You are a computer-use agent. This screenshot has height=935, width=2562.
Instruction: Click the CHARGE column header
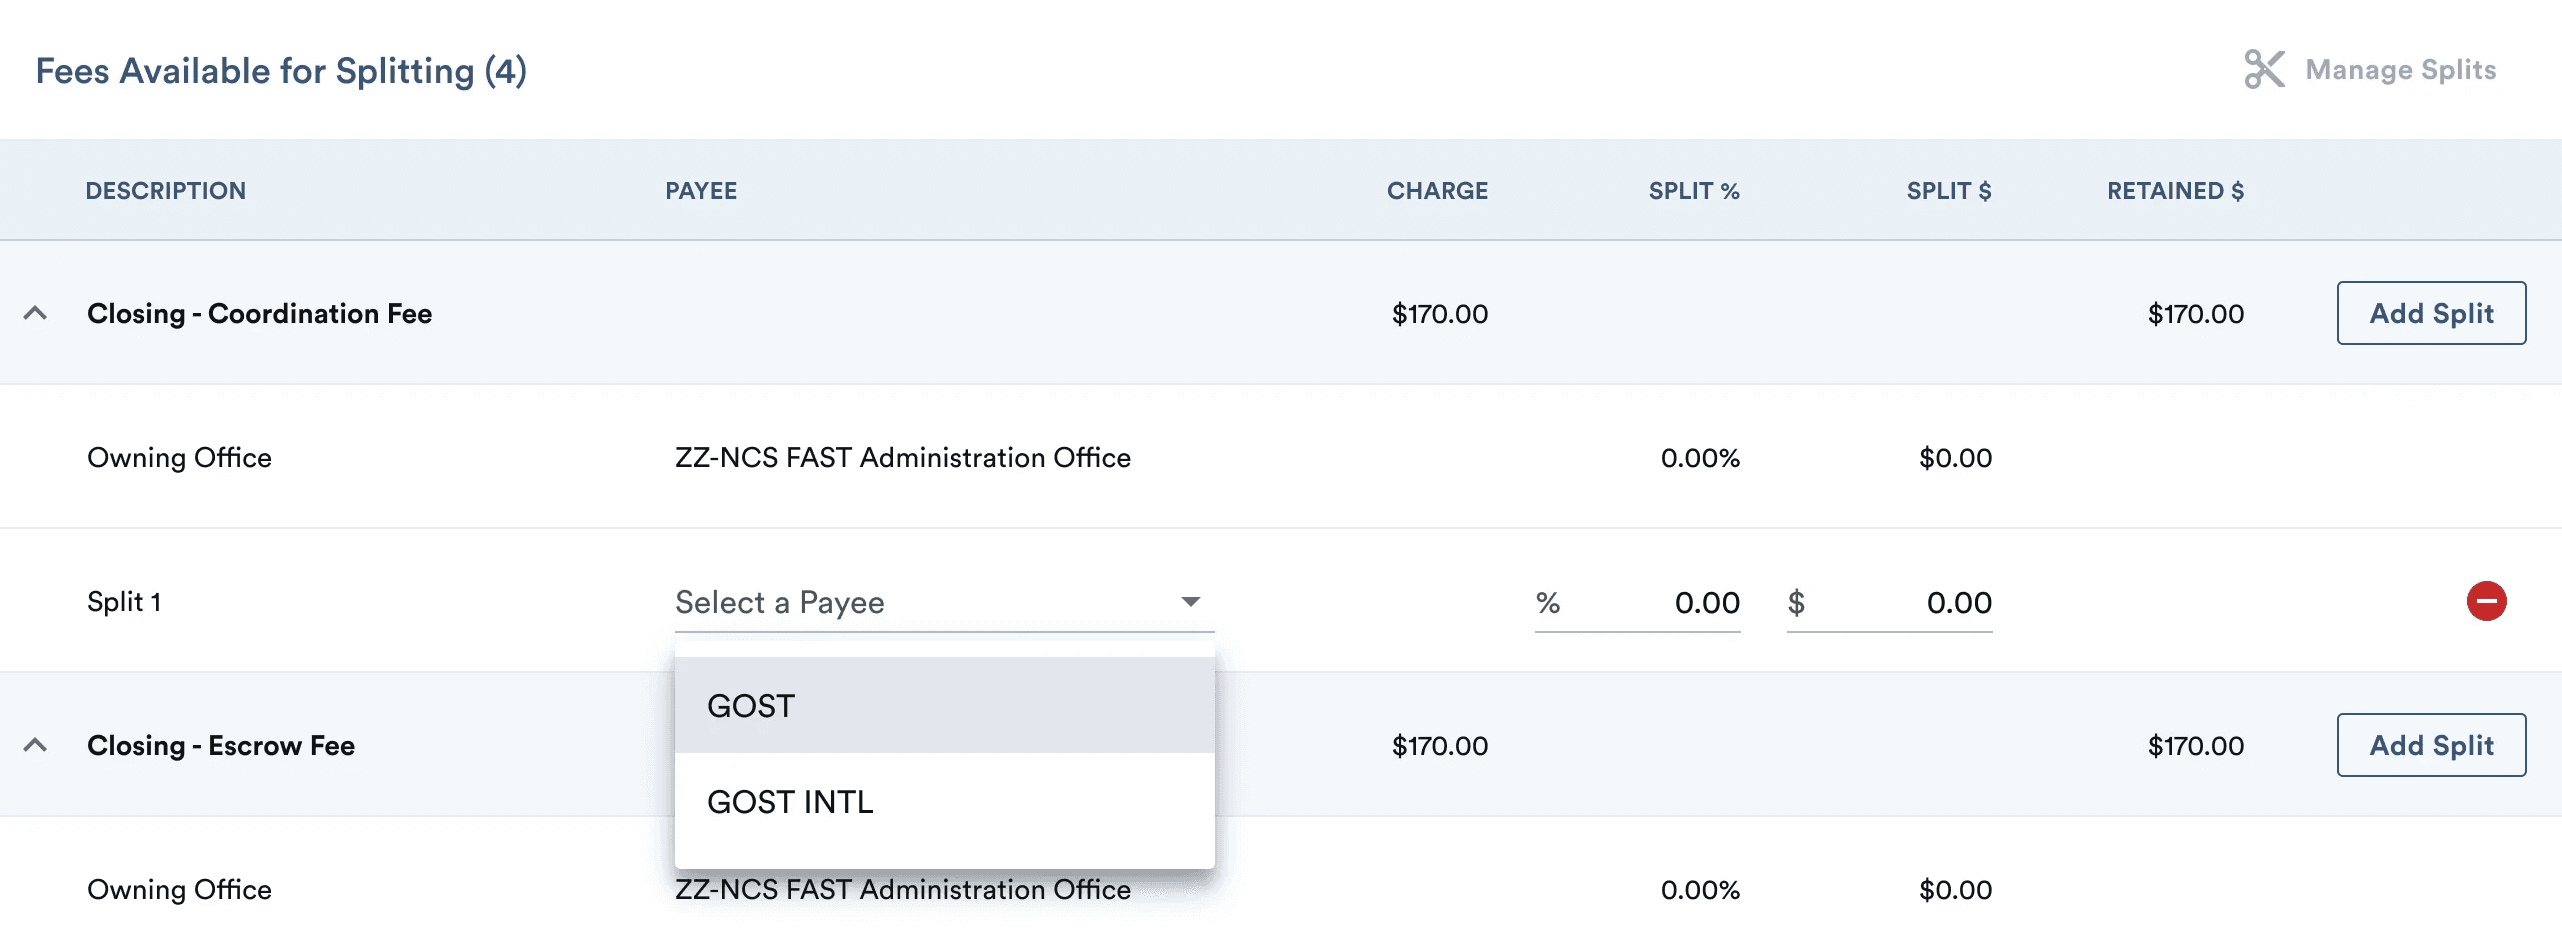[x=1437, y=191]
